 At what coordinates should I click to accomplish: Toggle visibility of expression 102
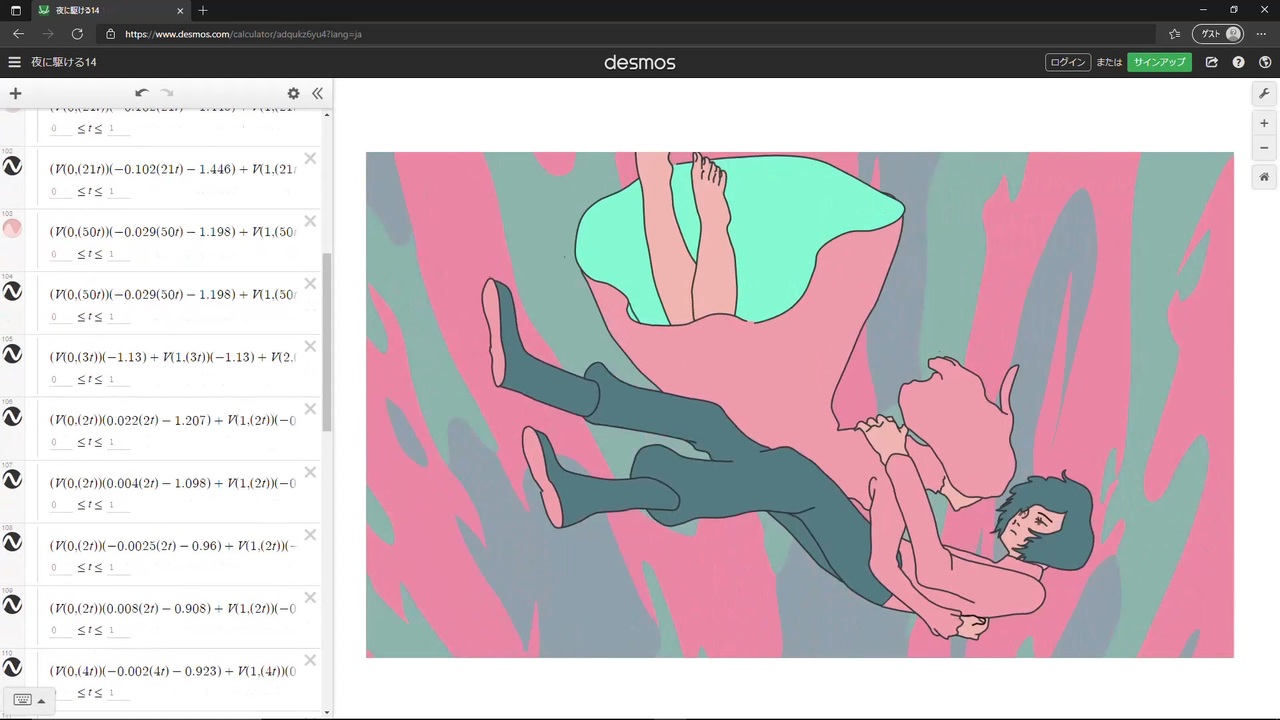tap(12, 166)
